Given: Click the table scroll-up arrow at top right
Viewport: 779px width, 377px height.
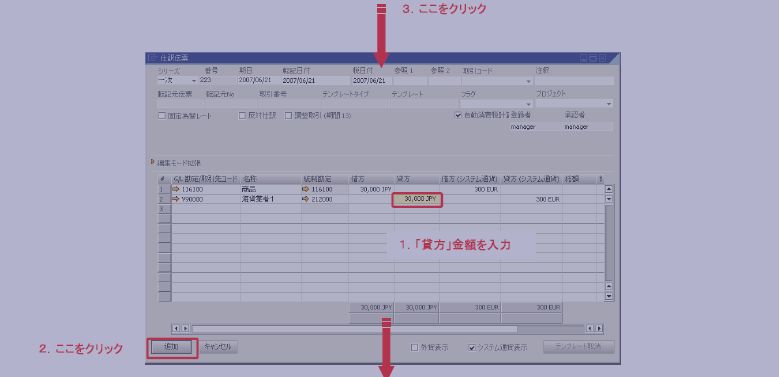Looking at the screenshot, I should click(x=609, y=189).
